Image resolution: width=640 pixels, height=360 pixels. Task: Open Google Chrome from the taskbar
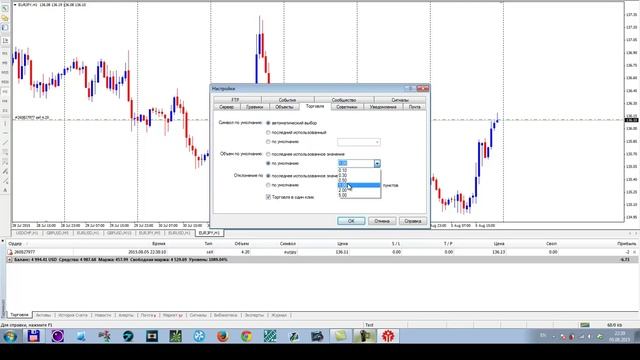[246, 336]
